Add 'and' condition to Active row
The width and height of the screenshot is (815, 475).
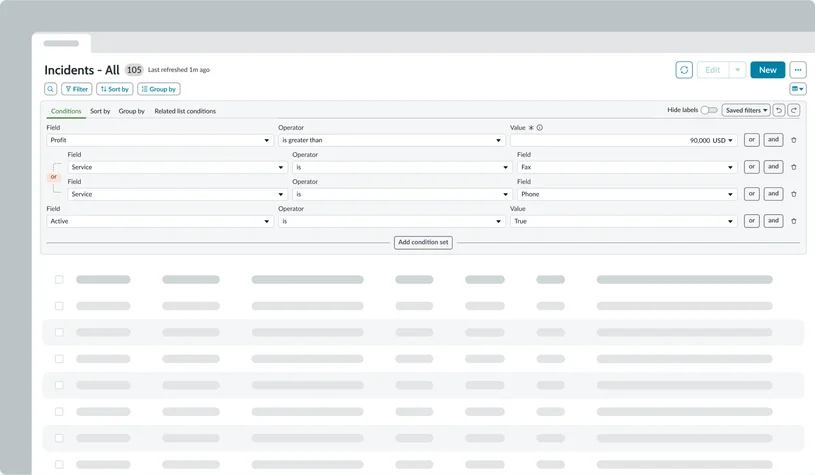click(773, 221)
